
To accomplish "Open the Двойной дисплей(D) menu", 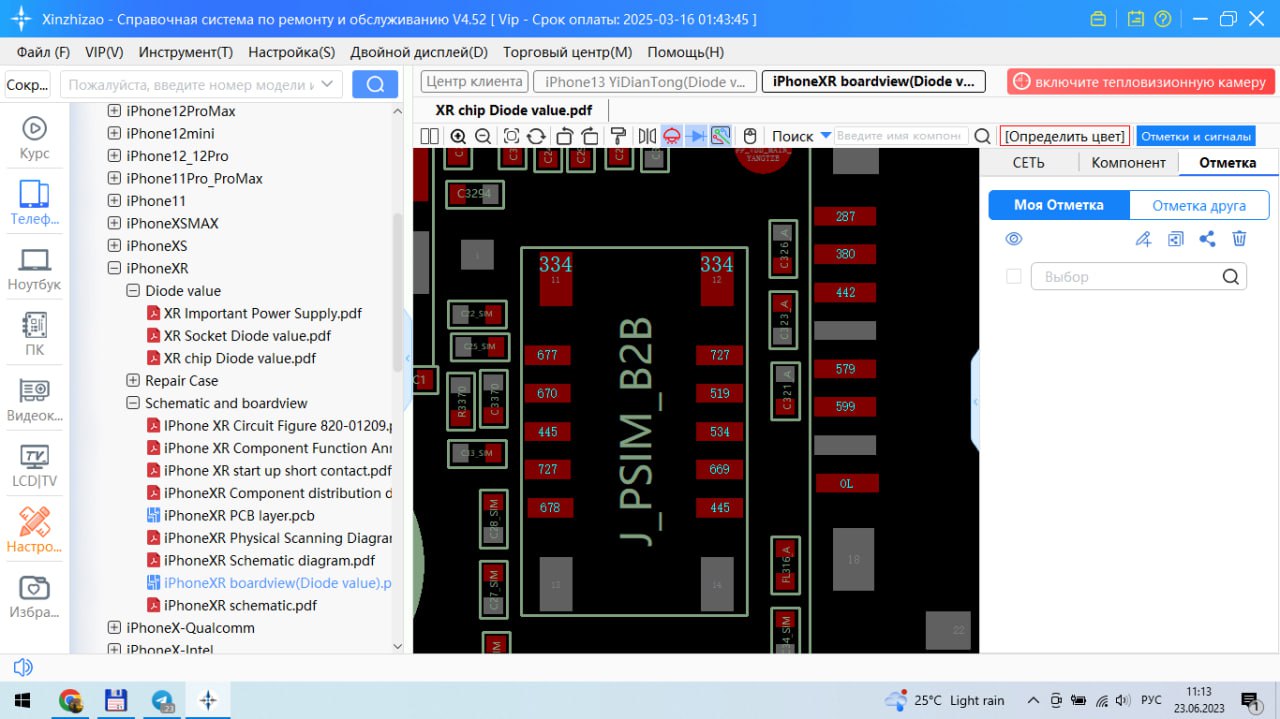I will (x=419, y=52).
